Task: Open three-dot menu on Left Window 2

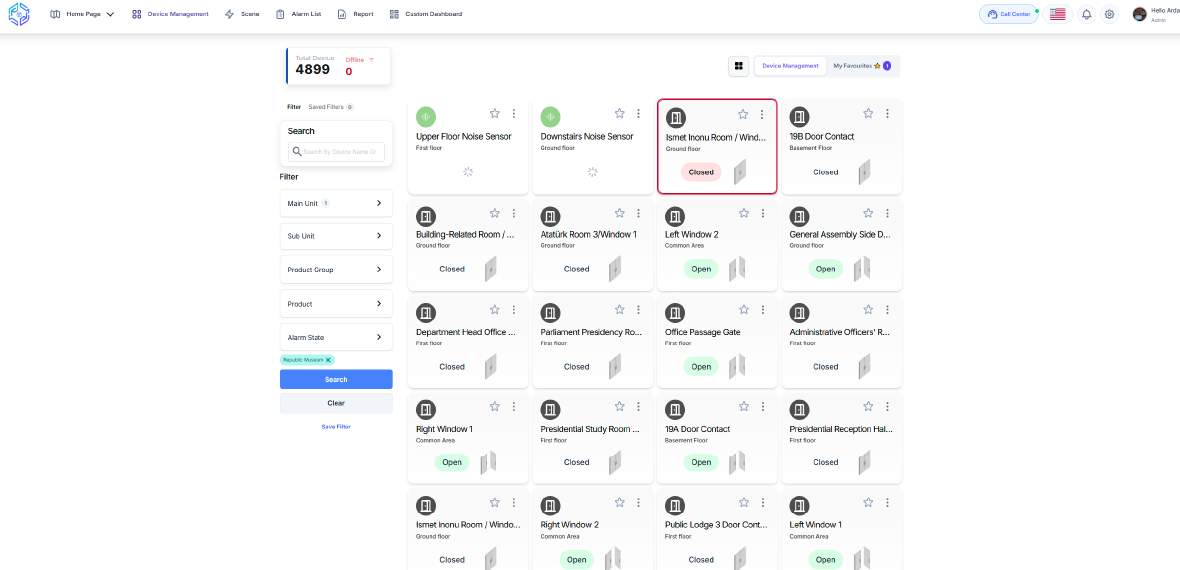Action: tap(762, 213)
